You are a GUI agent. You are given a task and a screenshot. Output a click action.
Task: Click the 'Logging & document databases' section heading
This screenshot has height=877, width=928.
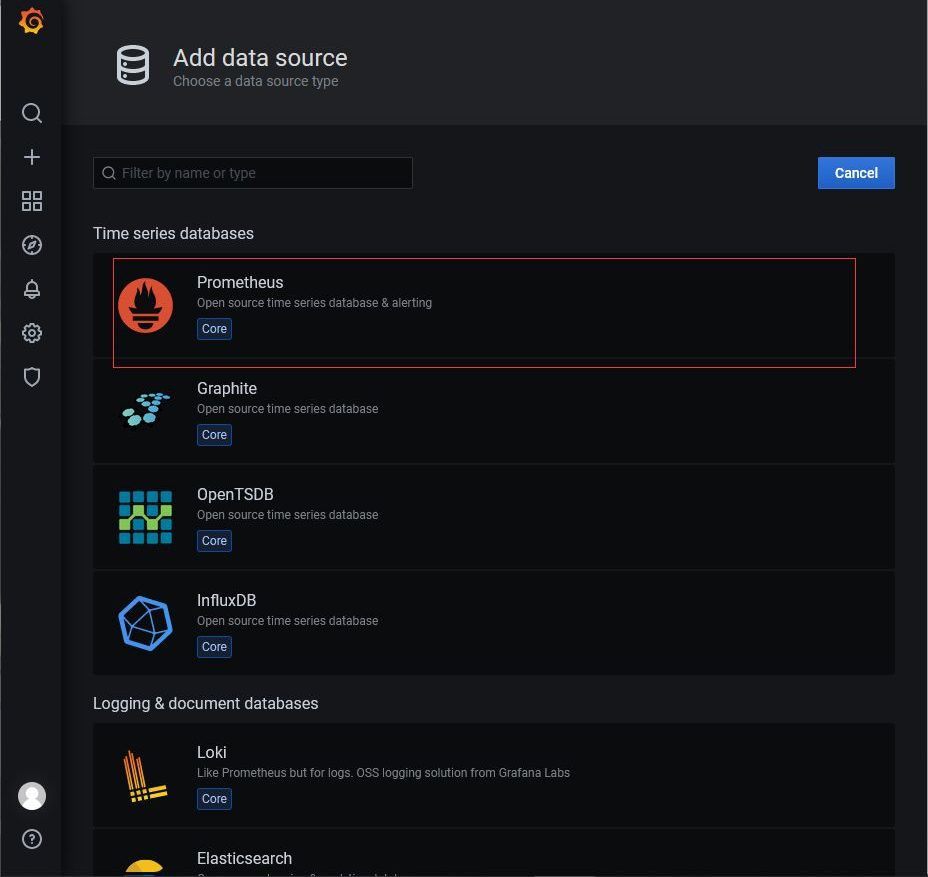click(205, 703)
